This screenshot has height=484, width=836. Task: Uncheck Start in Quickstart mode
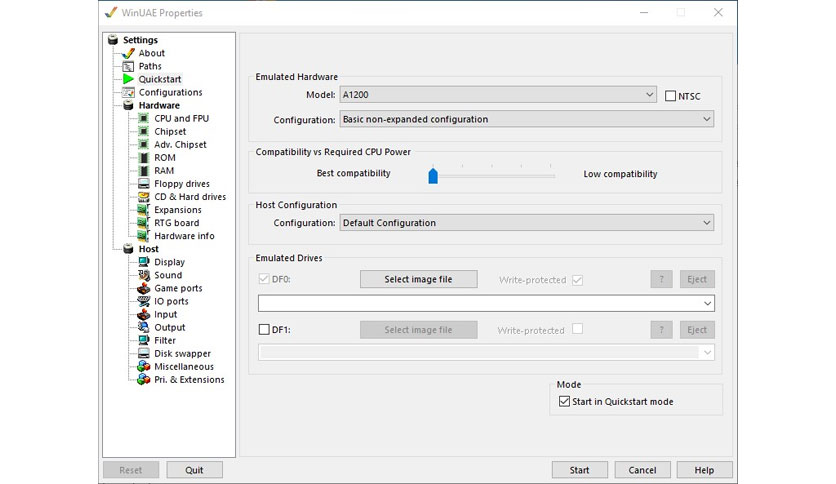tap(564, 401)
